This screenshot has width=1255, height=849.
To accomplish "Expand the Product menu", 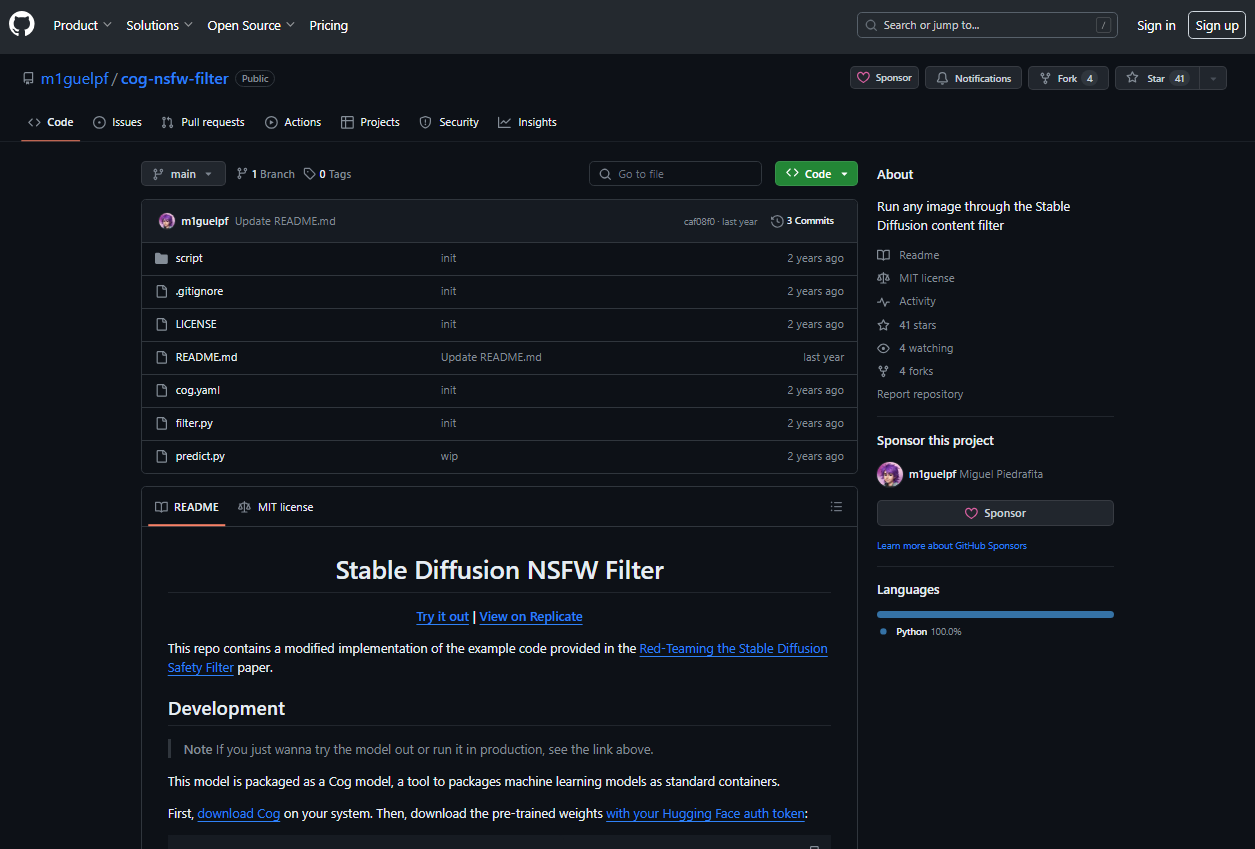I will coord(82,25).
